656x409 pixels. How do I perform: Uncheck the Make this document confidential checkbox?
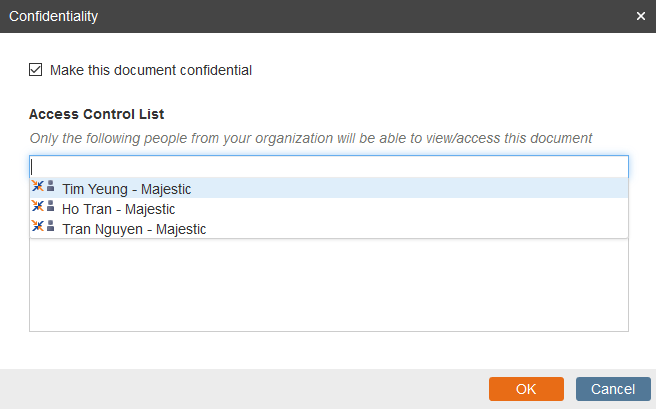click(x=36, y=69)
